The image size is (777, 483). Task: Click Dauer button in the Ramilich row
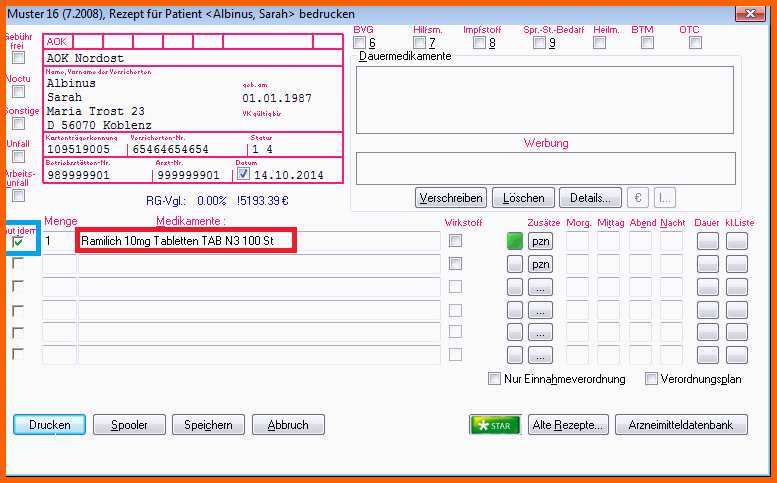click(707, 241)
